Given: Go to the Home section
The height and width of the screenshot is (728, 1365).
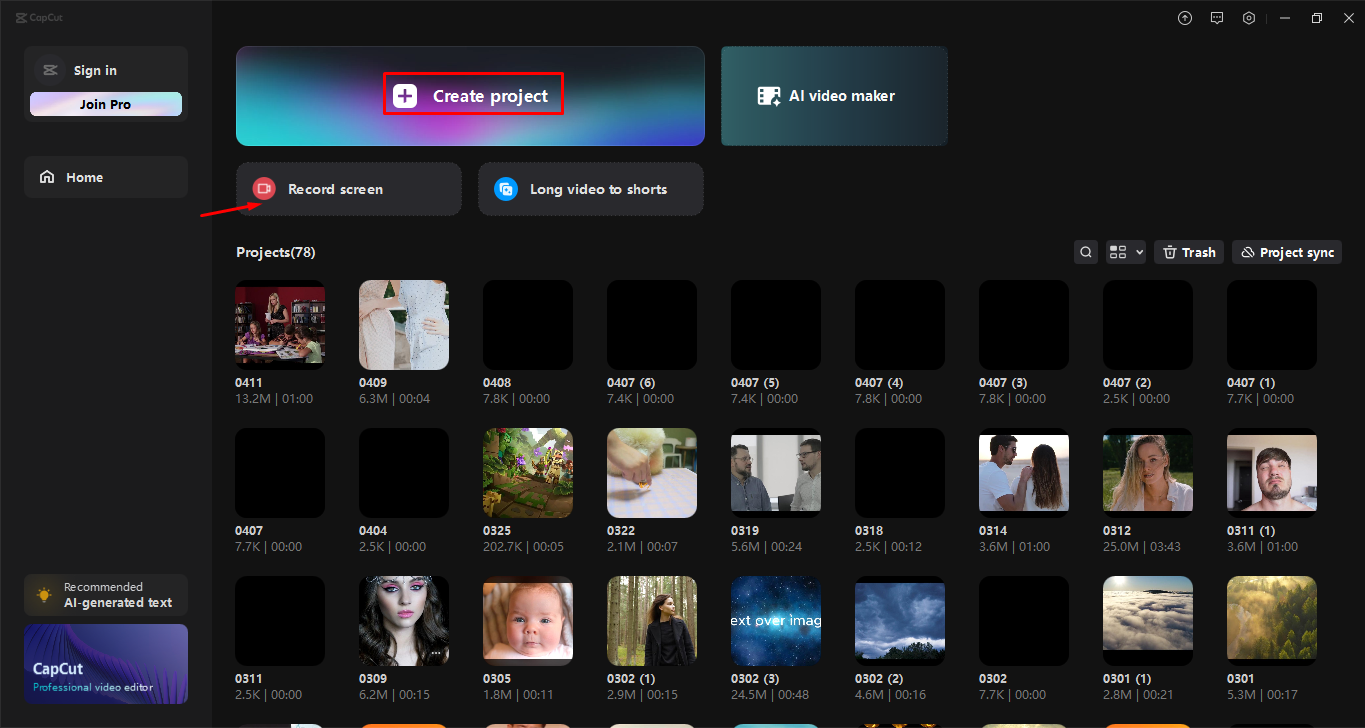Looking at the screenshot, I should pos(106,177).
